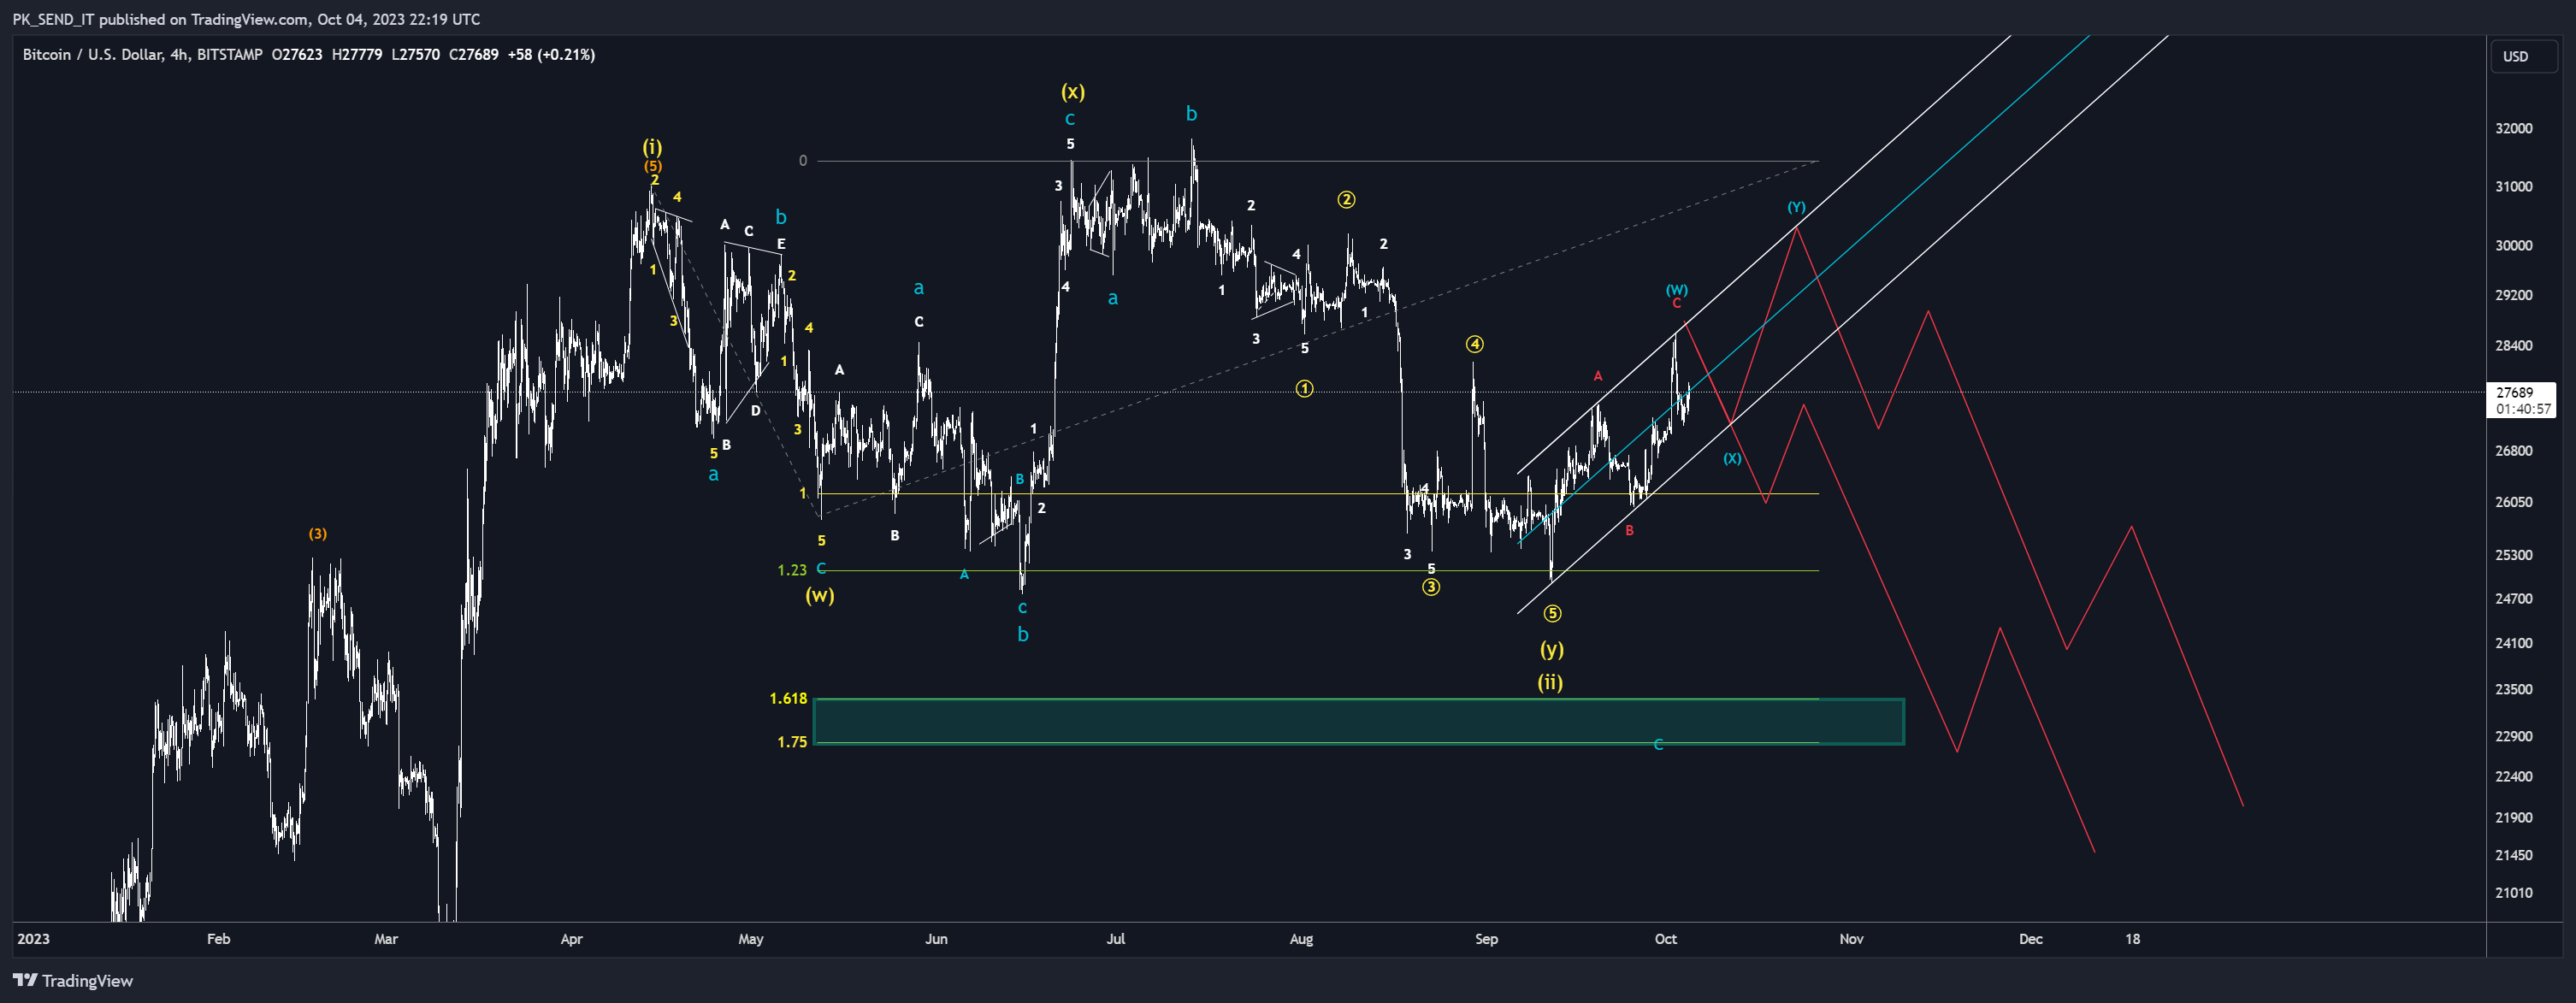This screenshot has height=1003, width=2576.
Task: Click the current price label 27689
Action: (2514, 392)
